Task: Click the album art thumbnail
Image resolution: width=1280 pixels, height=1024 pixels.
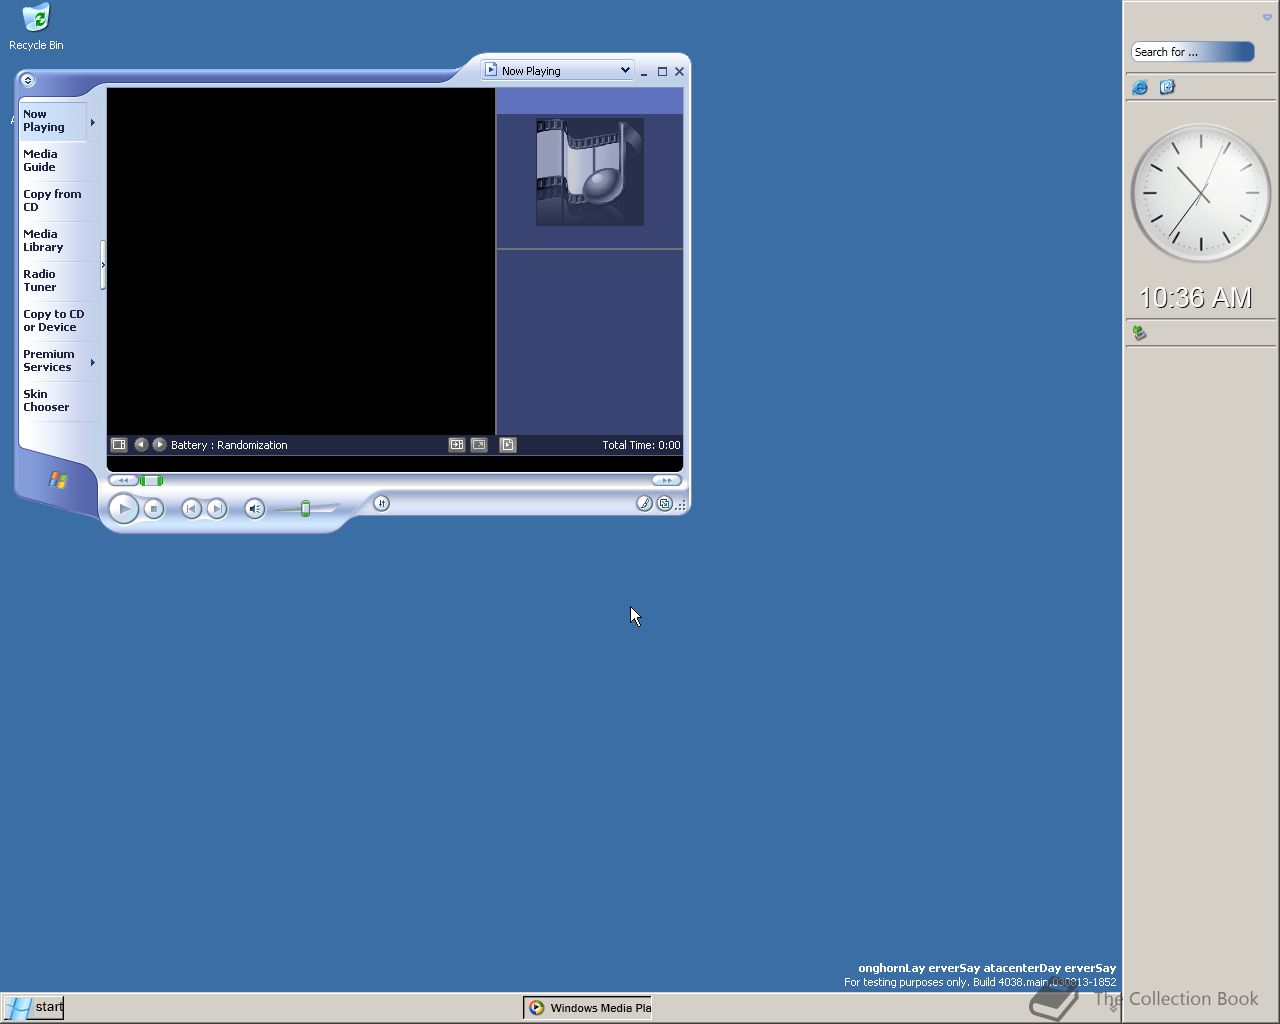Action: pyautogui.click(x=590, y=172)
